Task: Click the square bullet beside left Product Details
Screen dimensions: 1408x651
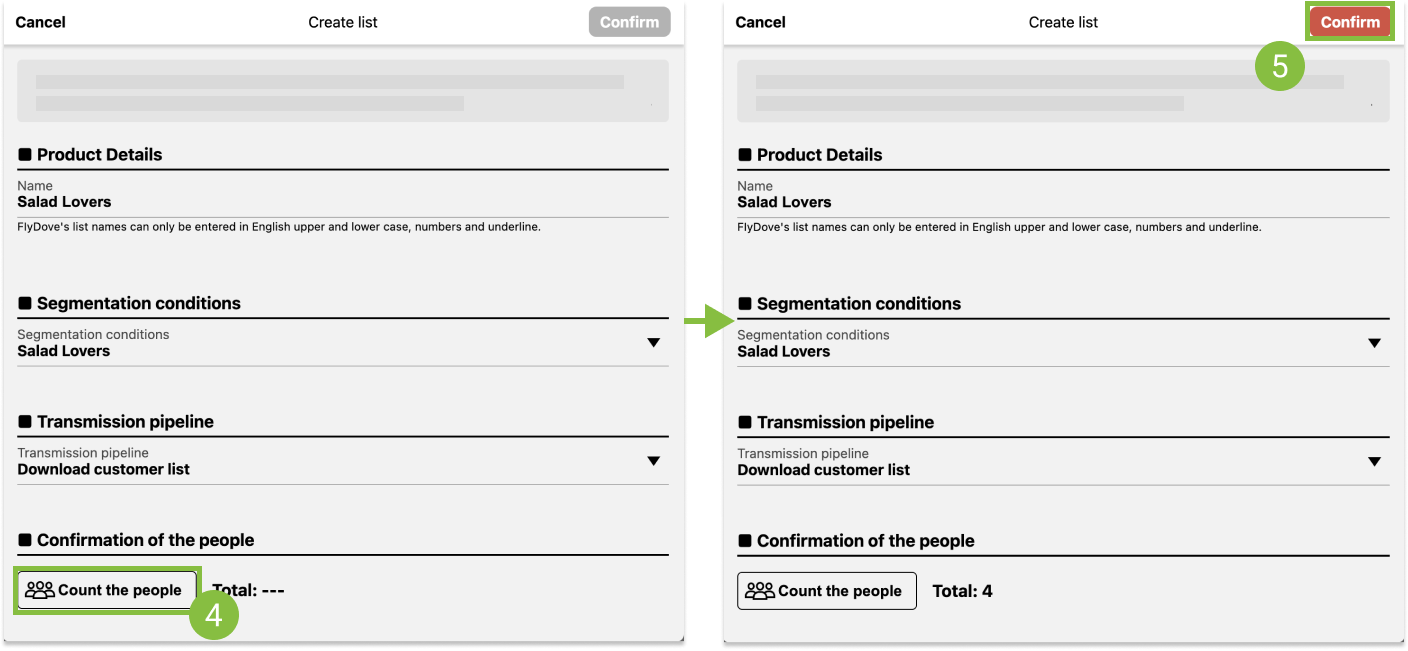Action: coord(25,155)
